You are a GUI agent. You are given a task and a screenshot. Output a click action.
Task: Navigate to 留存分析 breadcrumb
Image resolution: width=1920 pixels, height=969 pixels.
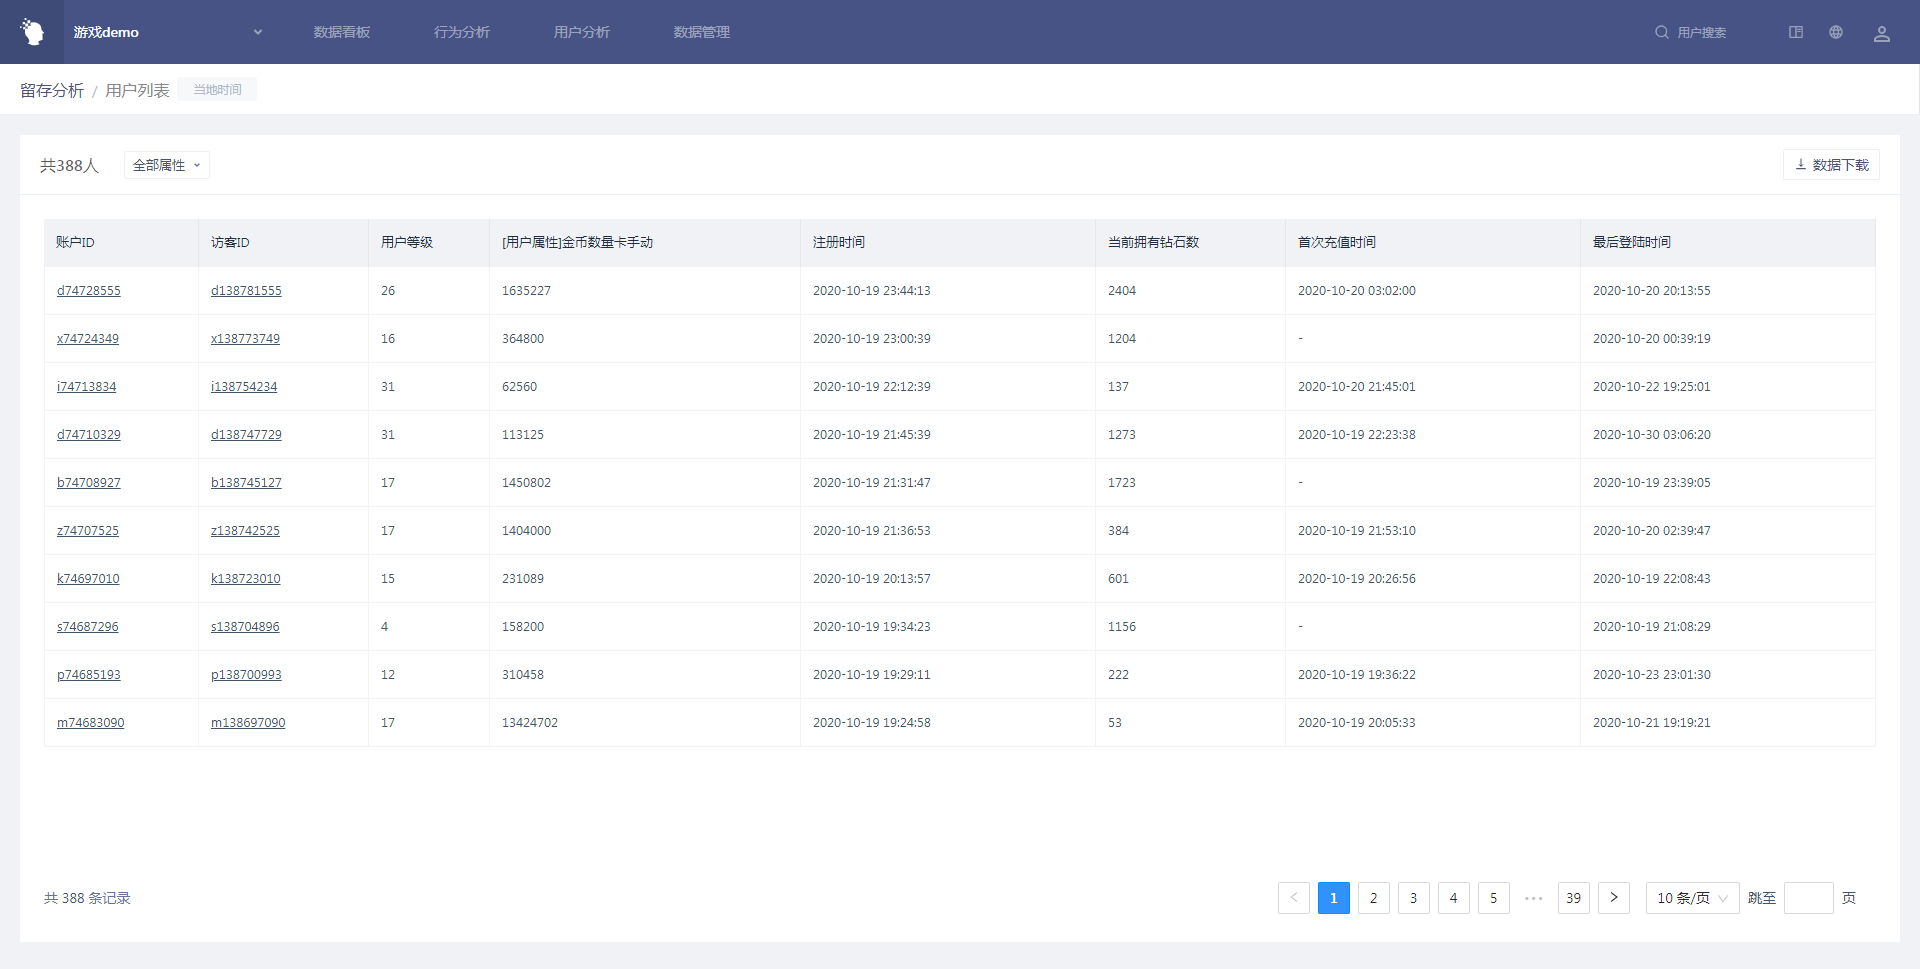point(52,90)
